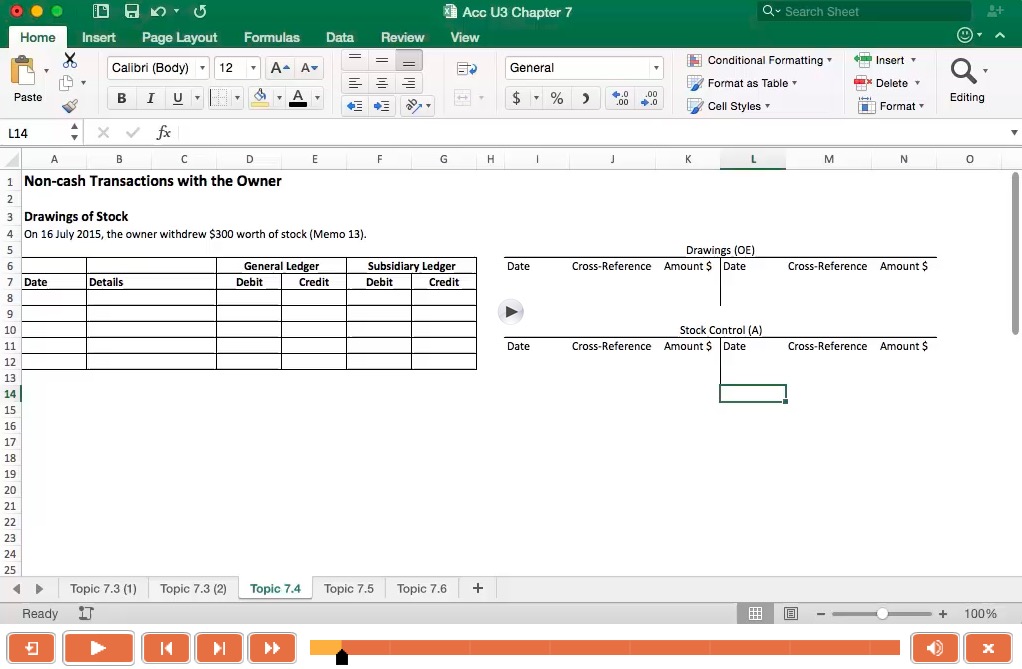
Task: Click the increase indent button
Action: pos(382,106)
